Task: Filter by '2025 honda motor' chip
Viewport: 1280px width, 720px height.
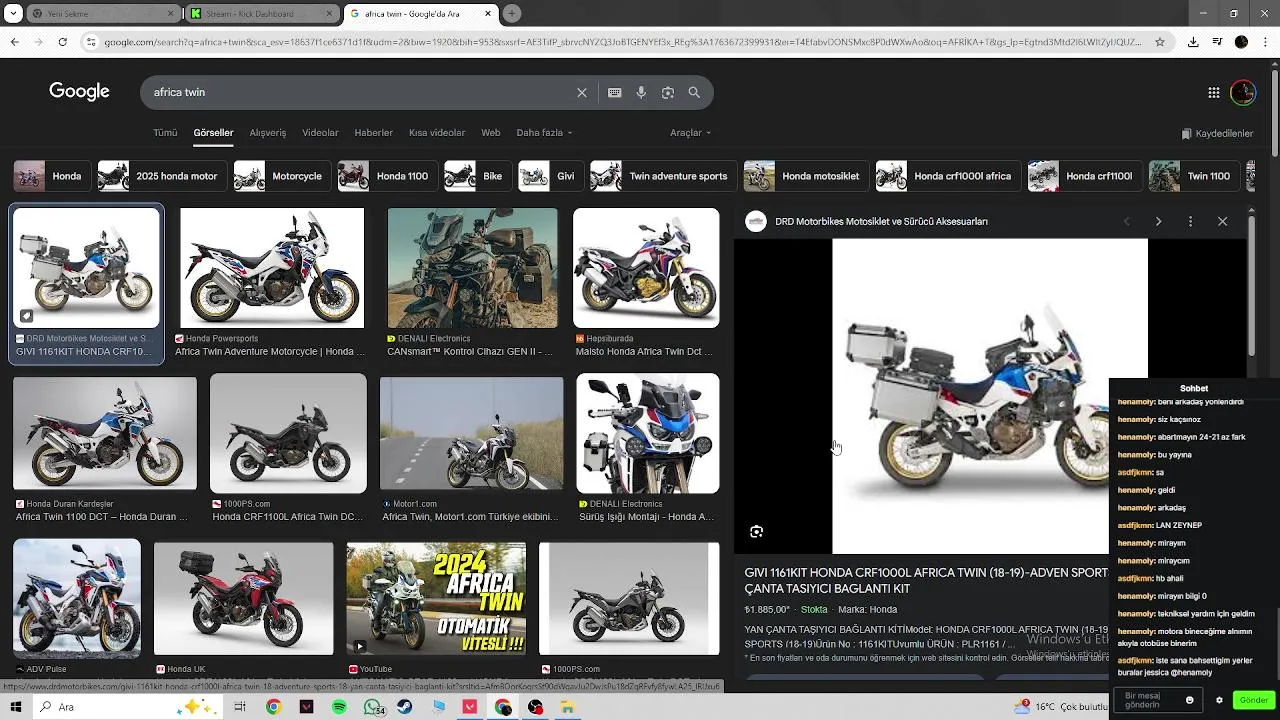Action: click(162, 176)
